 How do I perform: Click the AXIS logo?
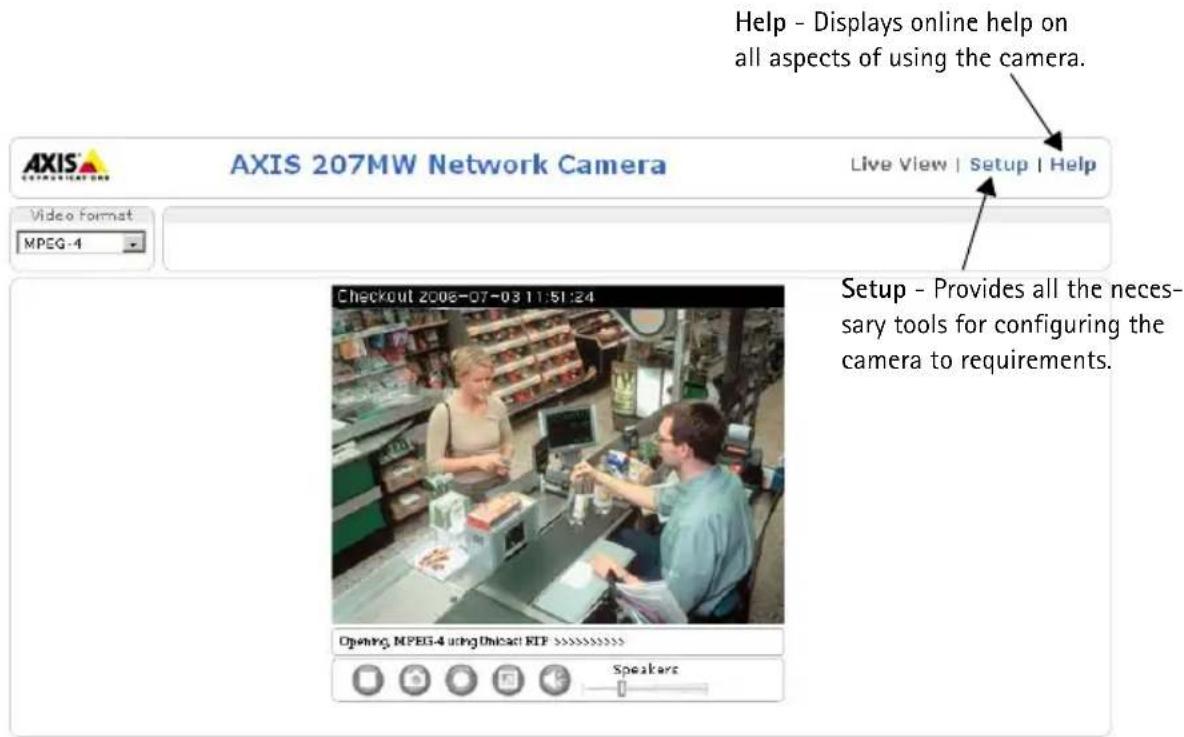pos(66,165)
